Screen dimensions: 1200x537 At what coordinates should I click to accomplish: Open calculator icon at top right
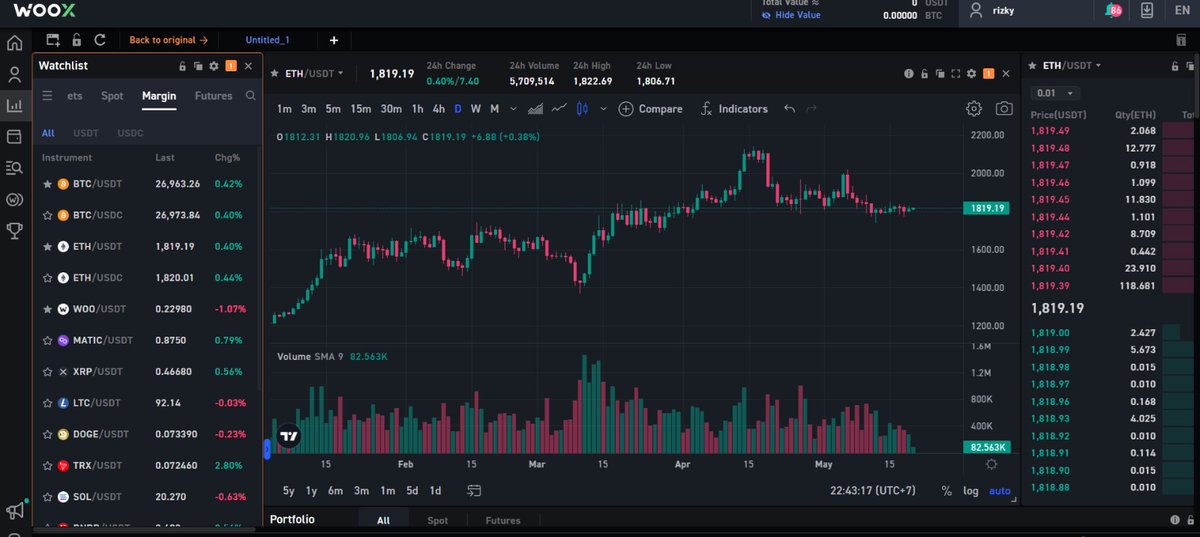tap(1180, 40)
